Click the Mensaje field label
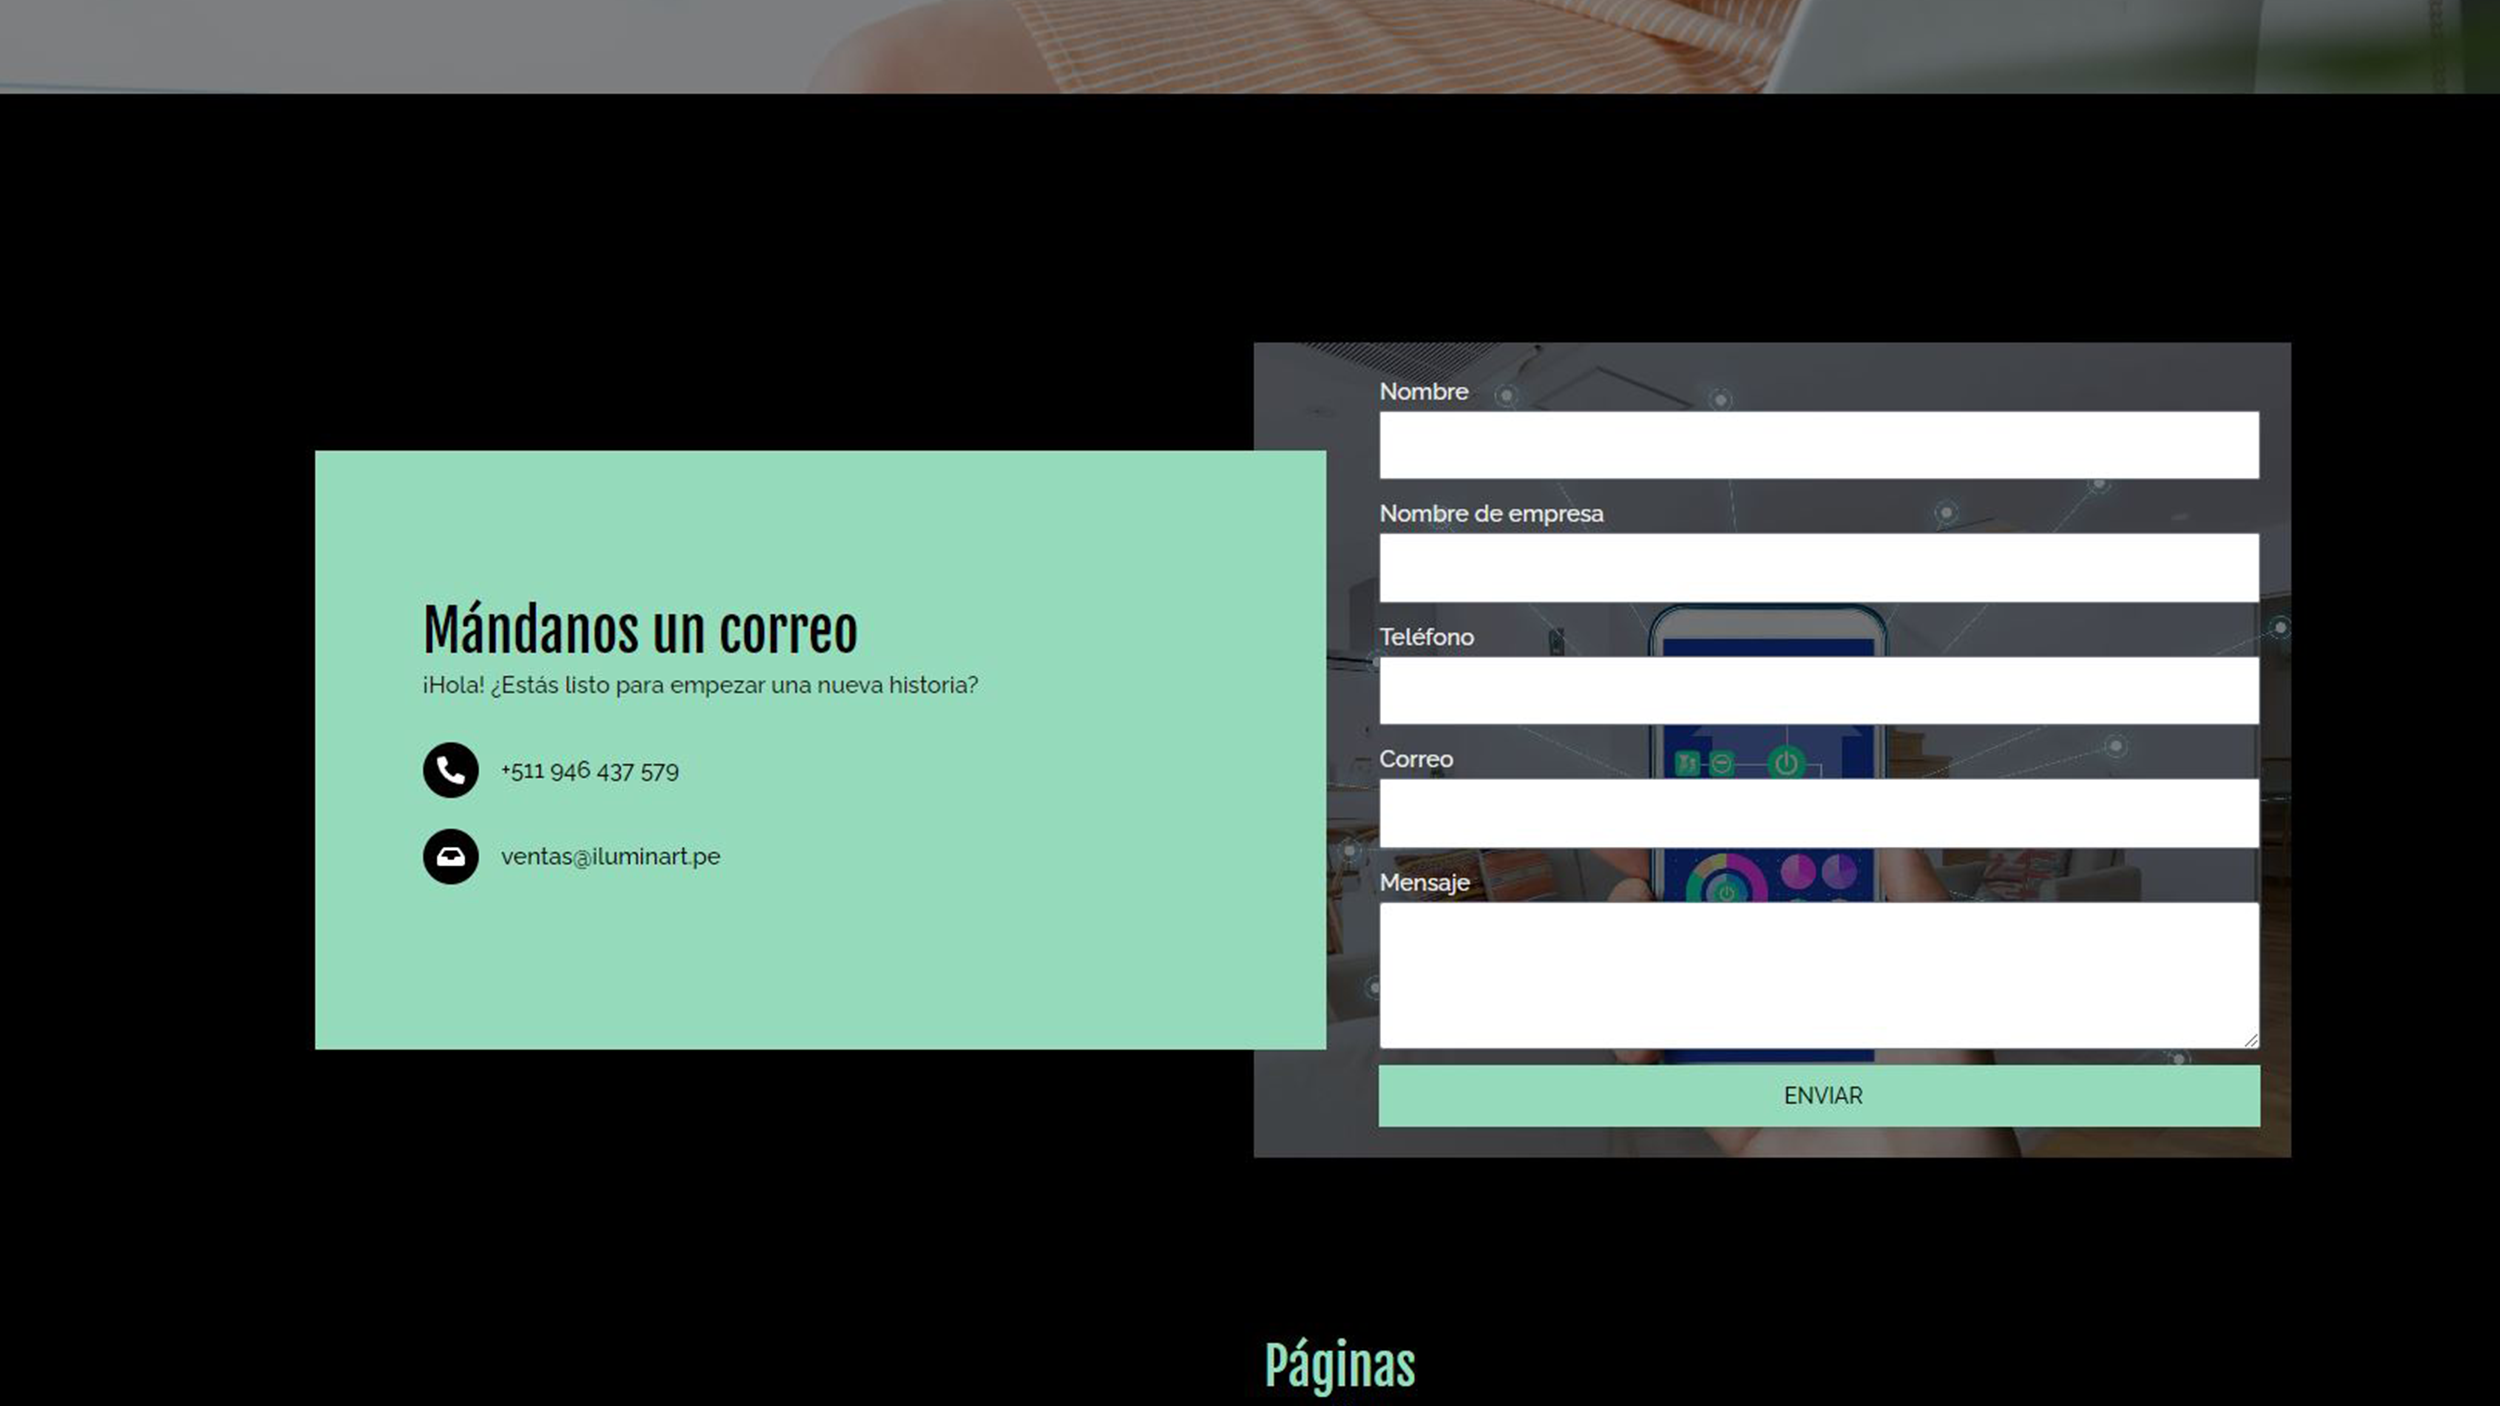 click(x=1423, y=882)
